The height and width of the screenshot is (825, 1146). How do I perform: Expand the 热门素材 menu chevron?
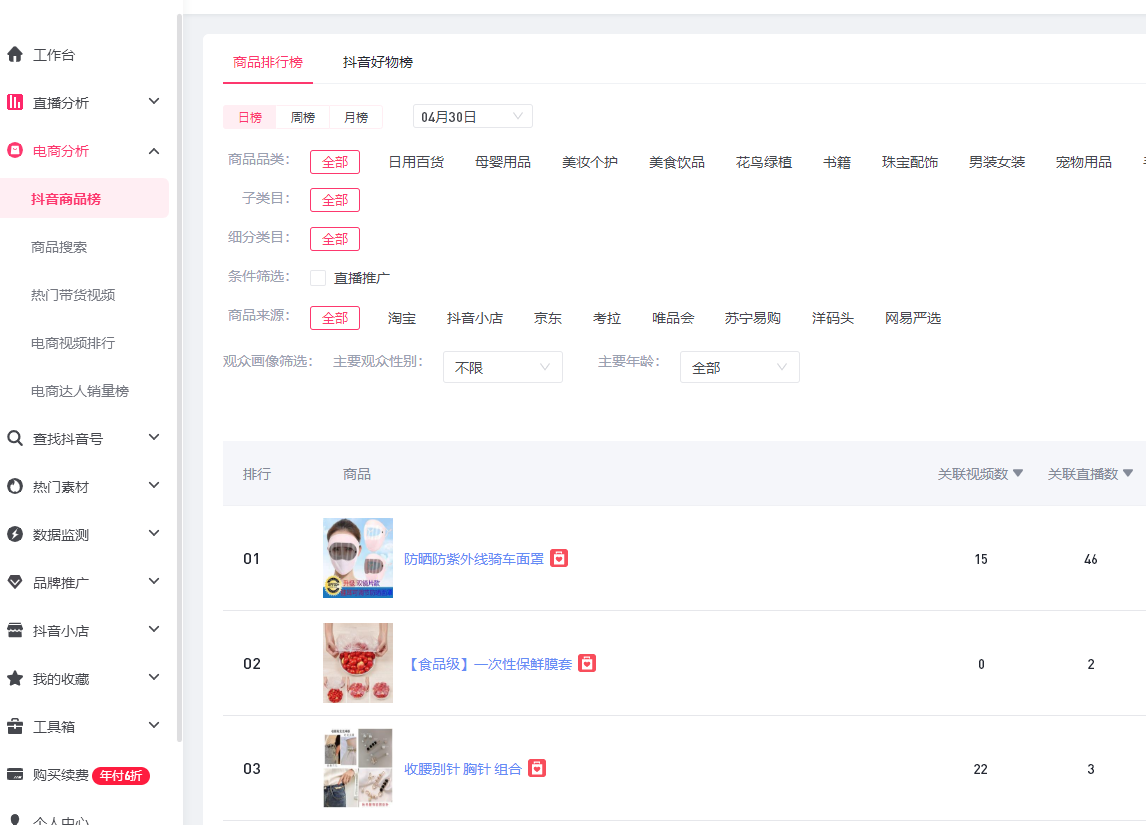(x=153, y=485)
